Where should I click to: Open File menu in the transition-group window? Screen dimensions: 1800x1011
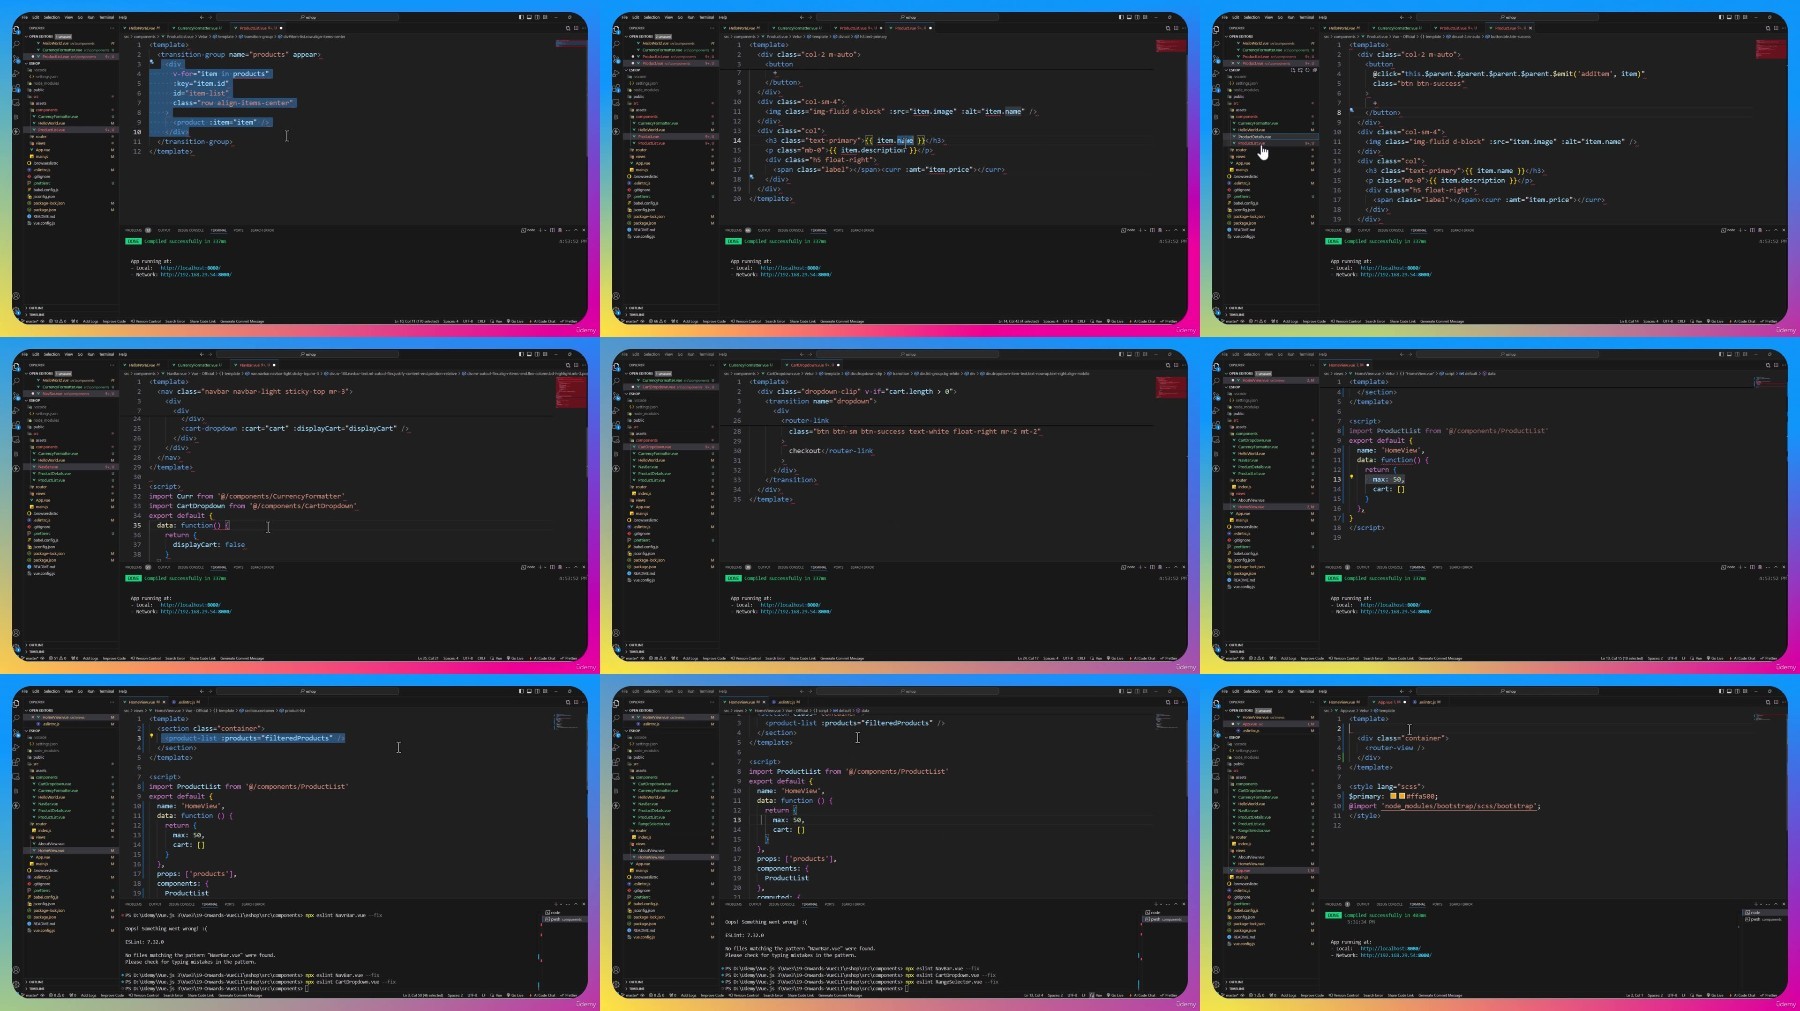[x=25, y=17]
